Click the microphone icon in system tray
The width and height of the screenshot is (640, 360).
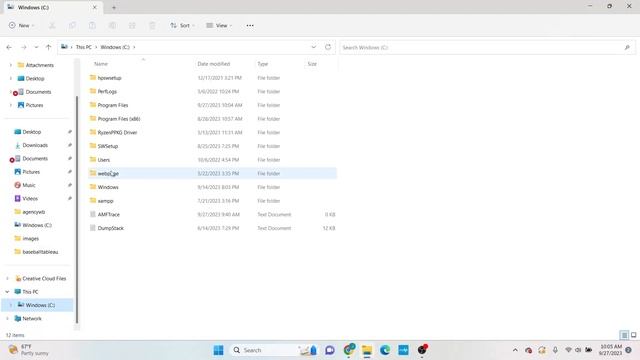[555, 350]
